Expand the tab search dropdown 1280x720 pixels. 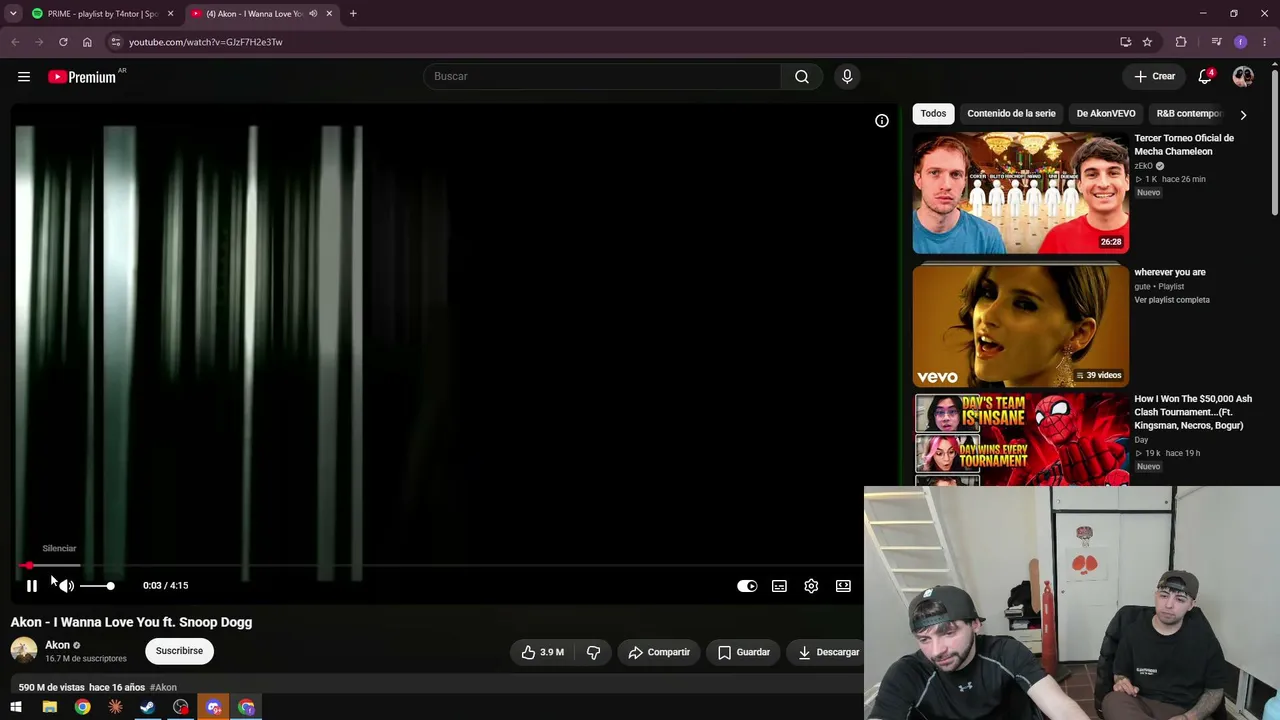pos(13,14)
